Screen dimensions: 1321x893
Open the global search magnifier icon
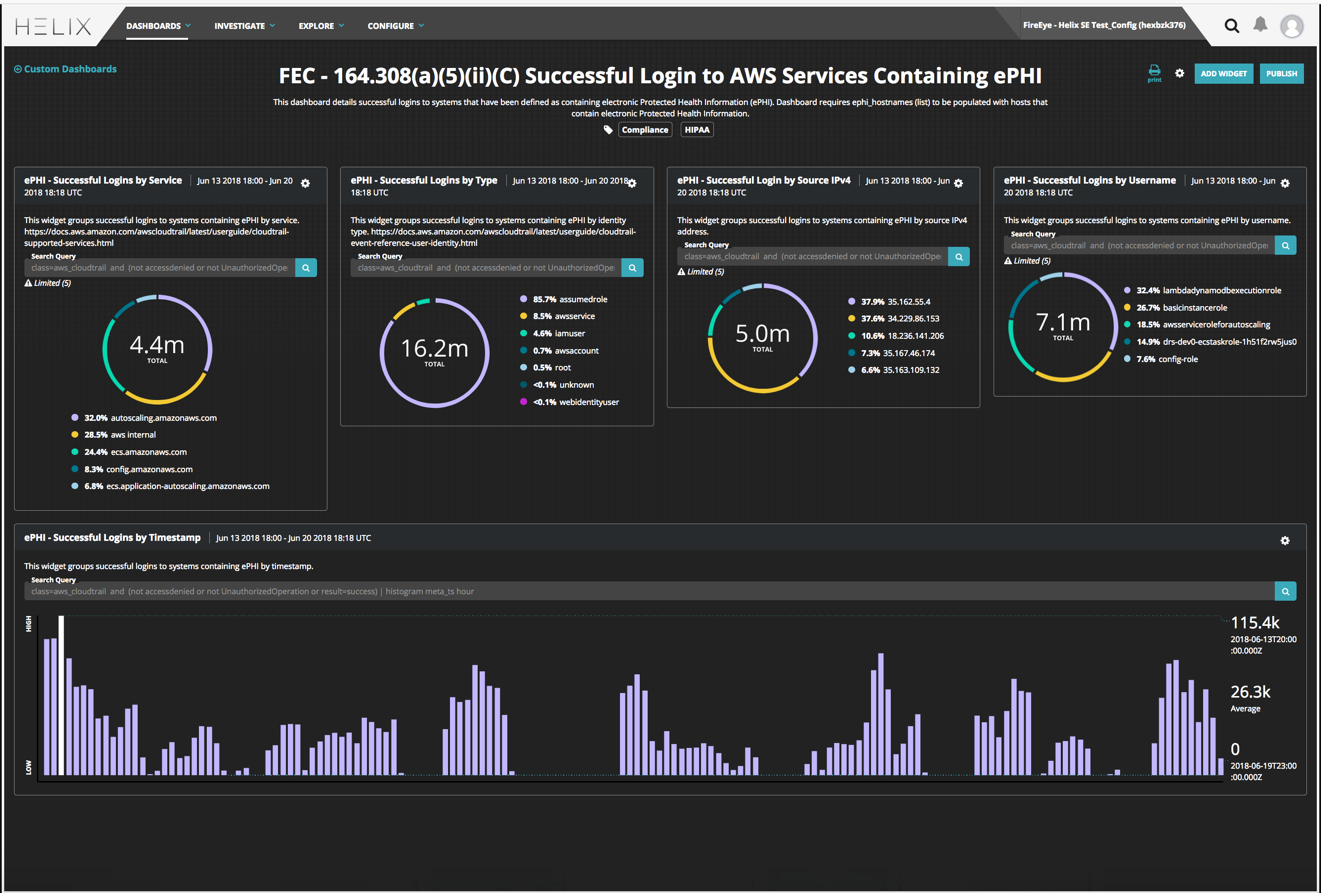click(1231, 26)
